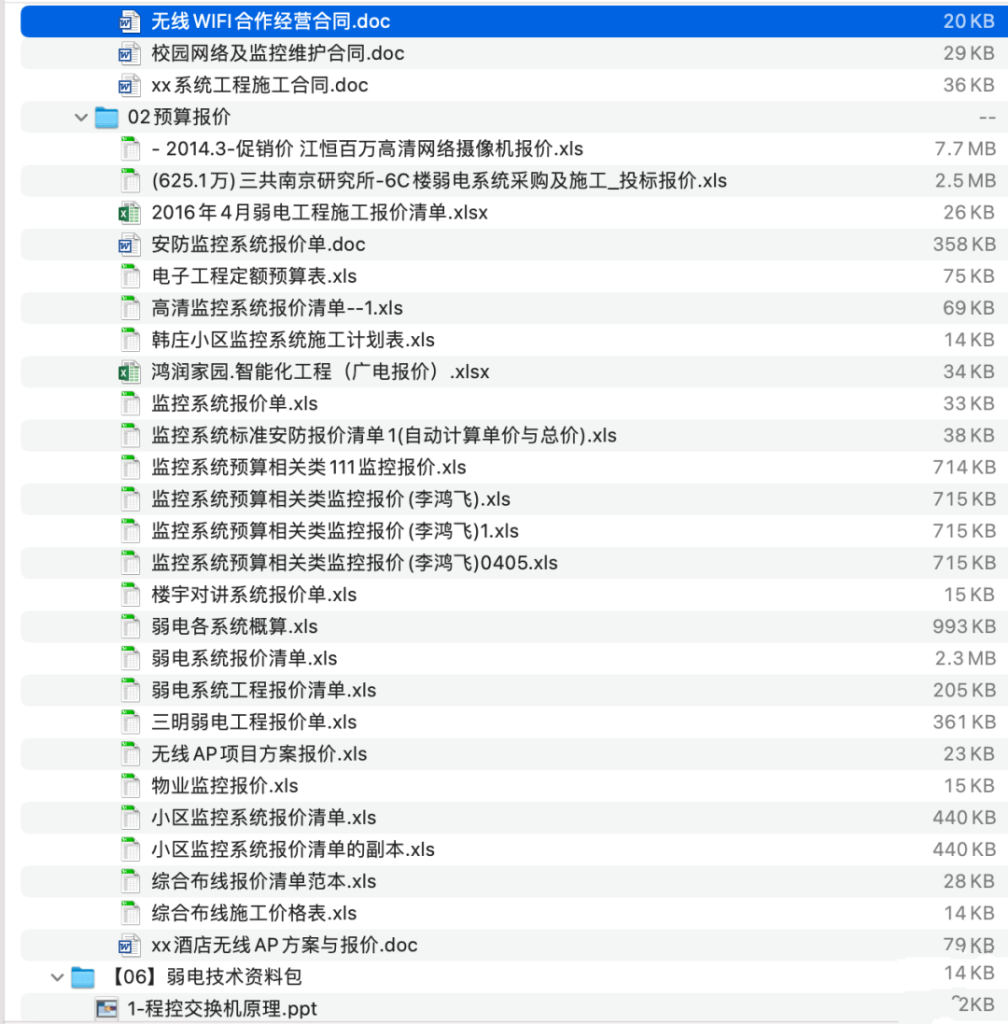Screen dimensions: 1008x1024
Task: Click the Word icon of 无线 WIFI 合作经营合同.doc
Action: [130, 21]
